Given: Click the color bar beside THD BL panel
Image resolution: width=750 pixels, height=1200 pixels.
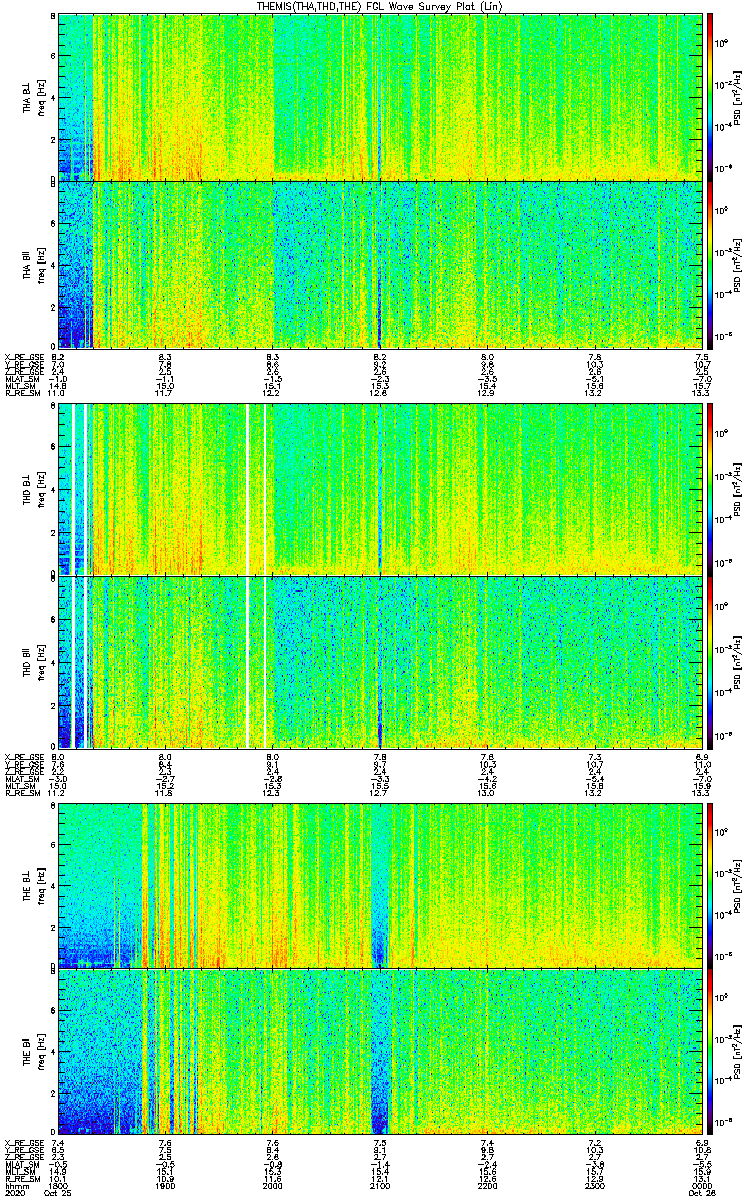Looking at the screenshot, I should [709, 490].
